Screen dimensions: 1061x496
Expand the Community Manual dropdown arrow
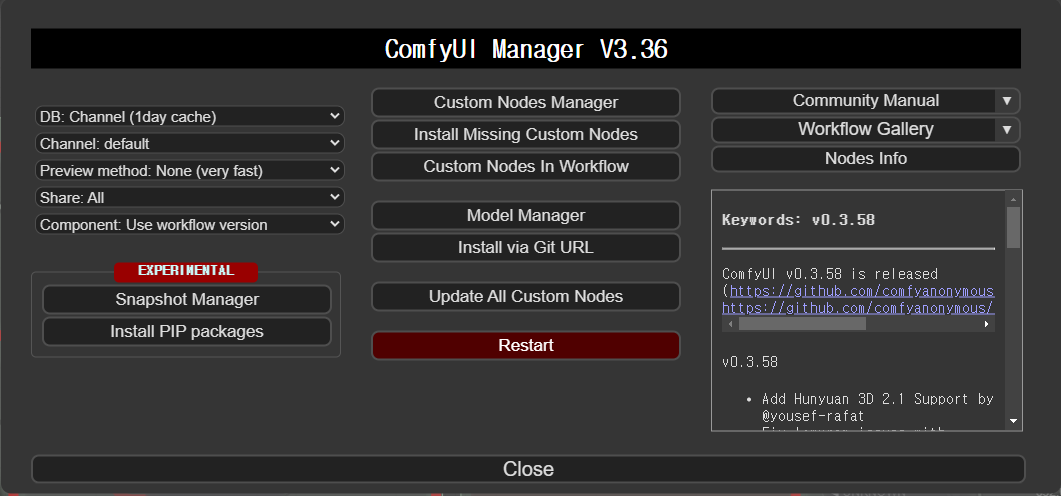coord(1007,101)
